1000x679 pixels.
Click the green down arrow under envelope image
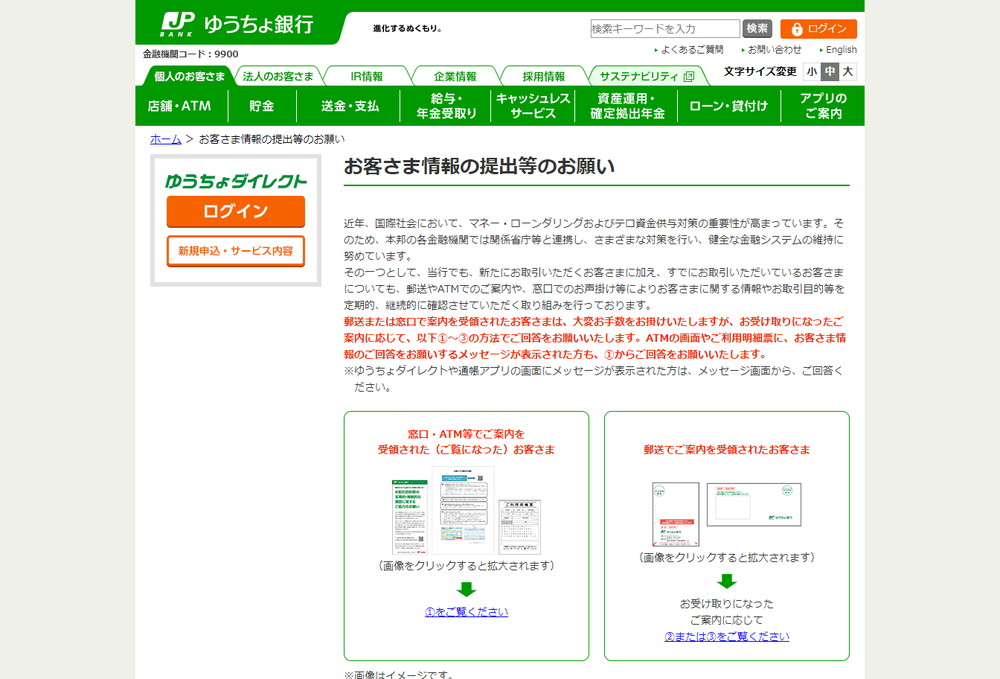(726, 581)
